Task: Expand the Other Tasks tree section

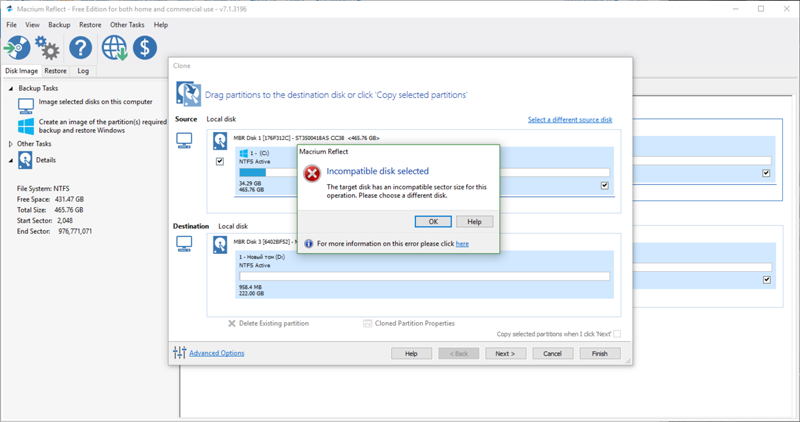Action: [x=11, y=144]
